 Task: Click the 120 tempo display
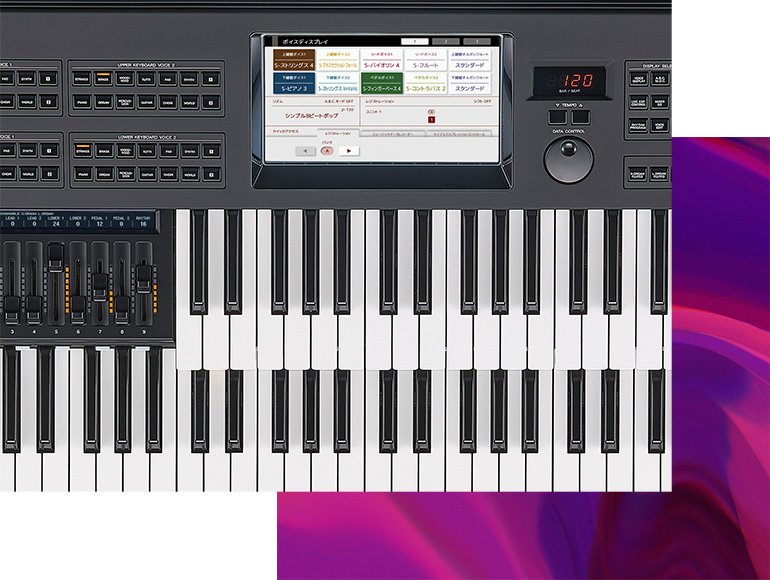(x=578, y=80)
